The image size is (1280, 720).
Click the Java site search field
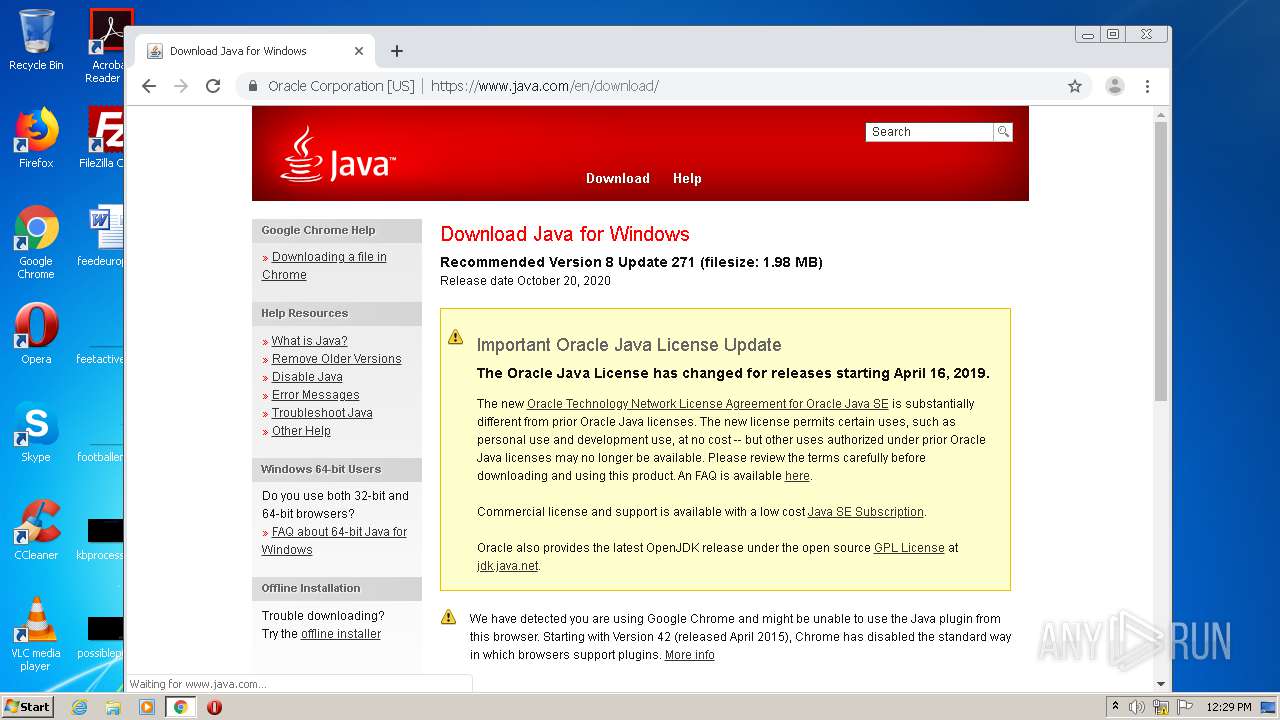(x=929, y=132)
